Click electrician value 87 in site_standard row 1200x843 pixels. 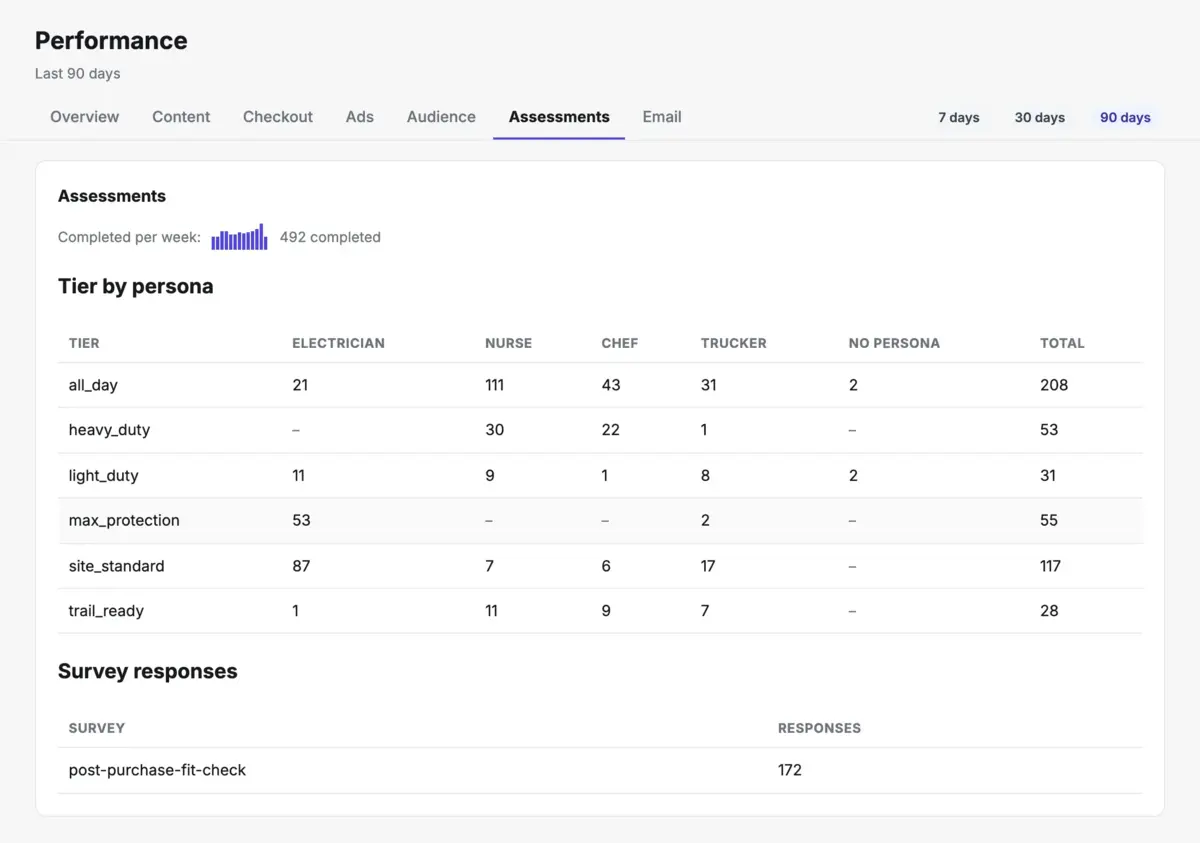pyautogui.click(x=301, y=566)
